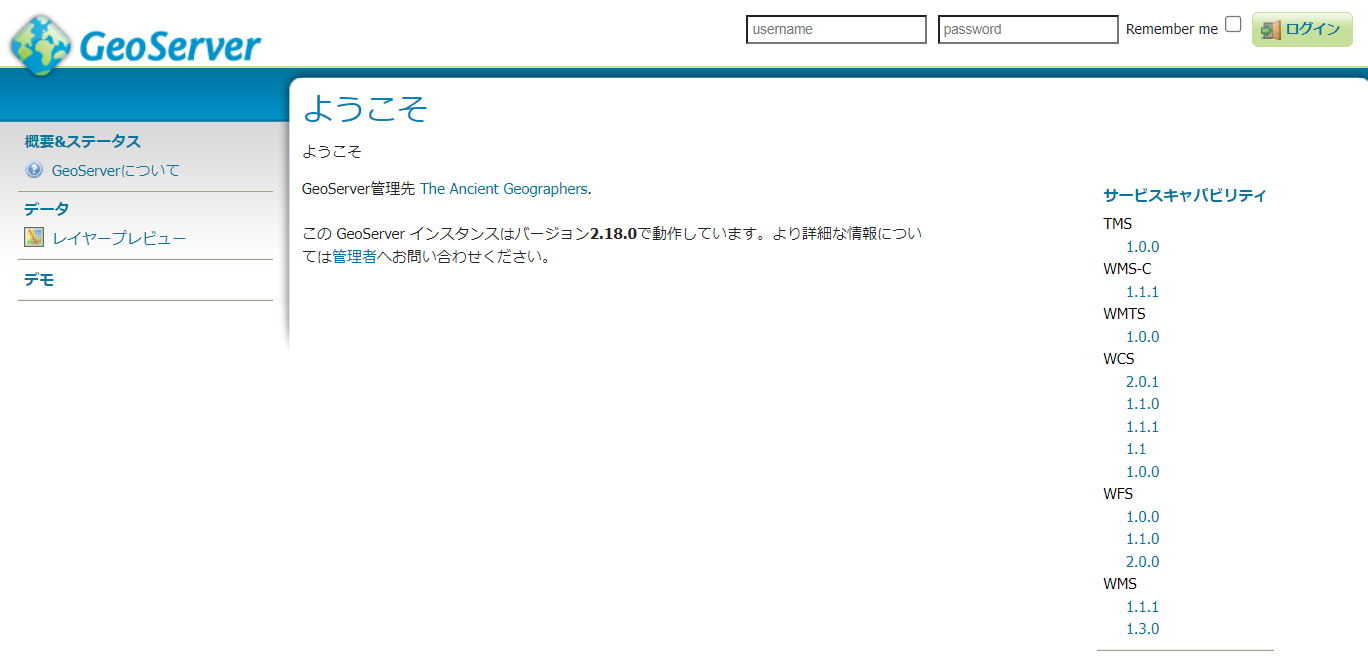The image size is (1368, 664).
Task: Click the ログイン button
Action: tap(1302, 30)
